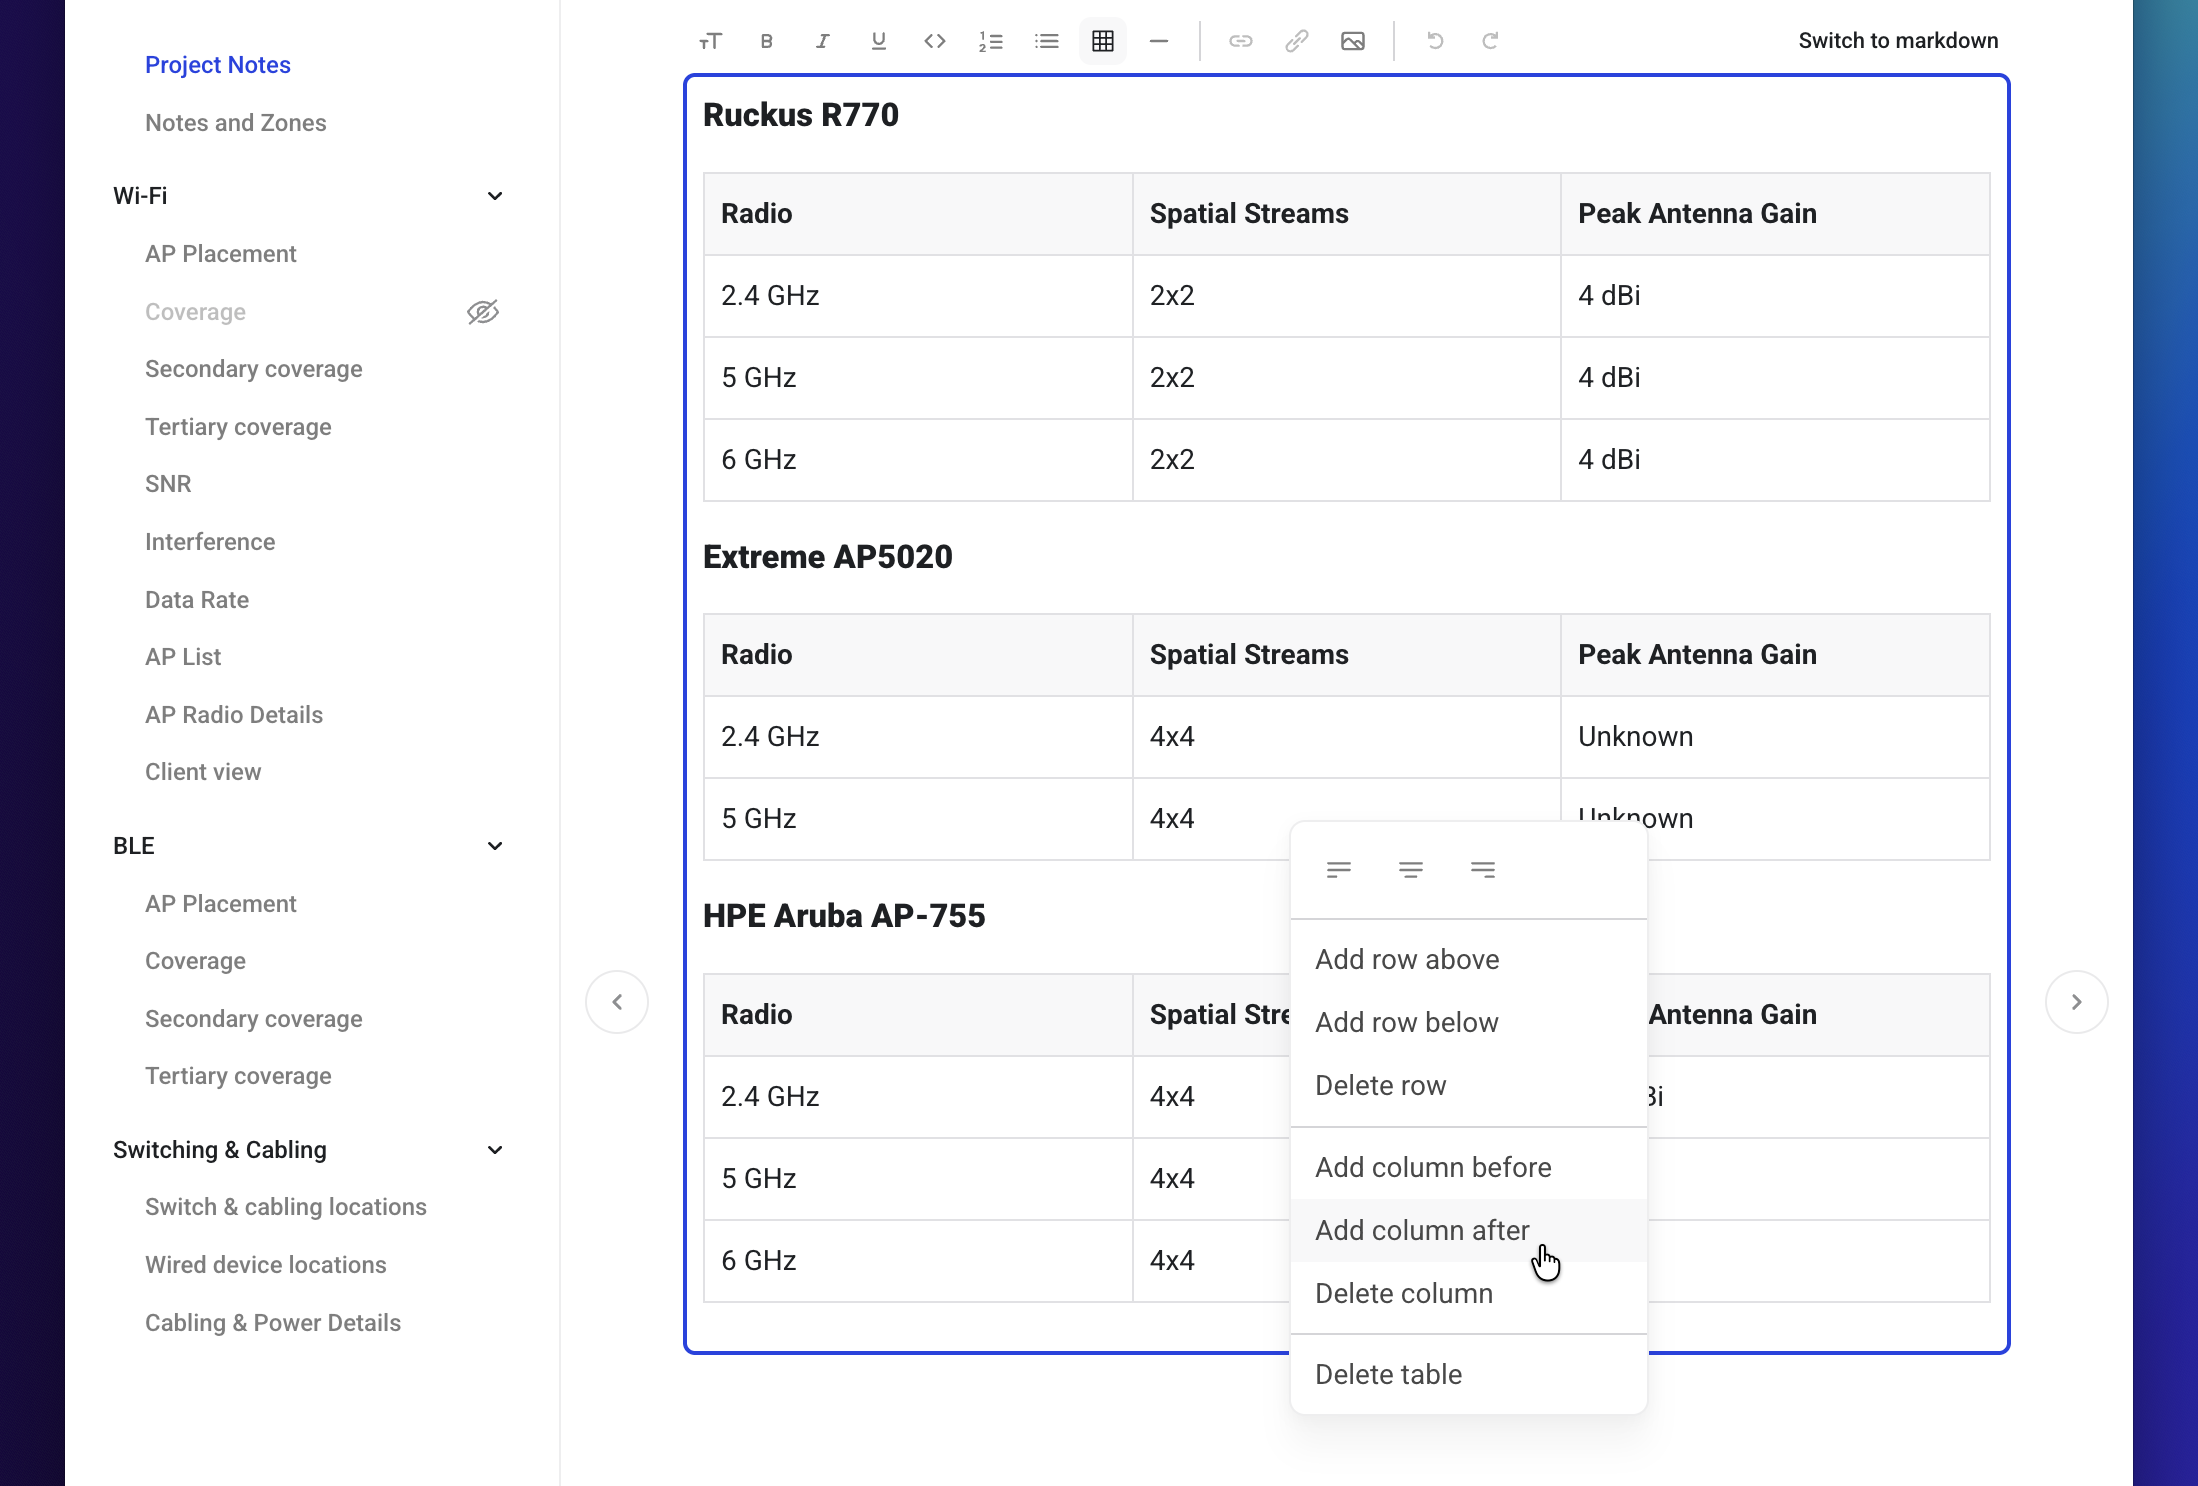2198x1486 pixels.
Task: Click Extreme Spatial Streams header cell
Action: click(1346, 655)
